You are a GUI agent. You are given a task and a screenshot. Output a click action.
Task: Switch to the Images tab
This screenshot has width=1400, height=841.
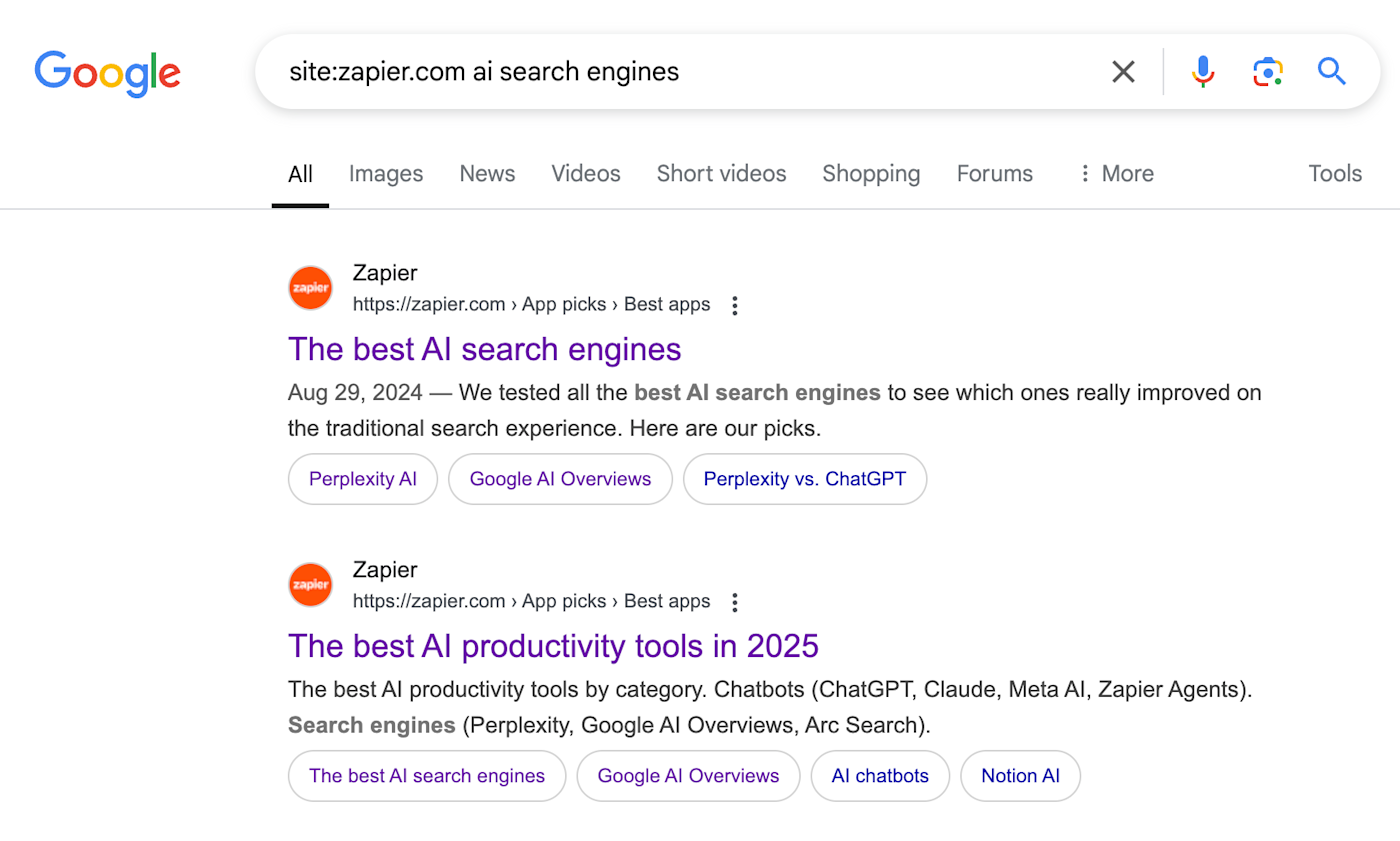(x=386, y=173)
